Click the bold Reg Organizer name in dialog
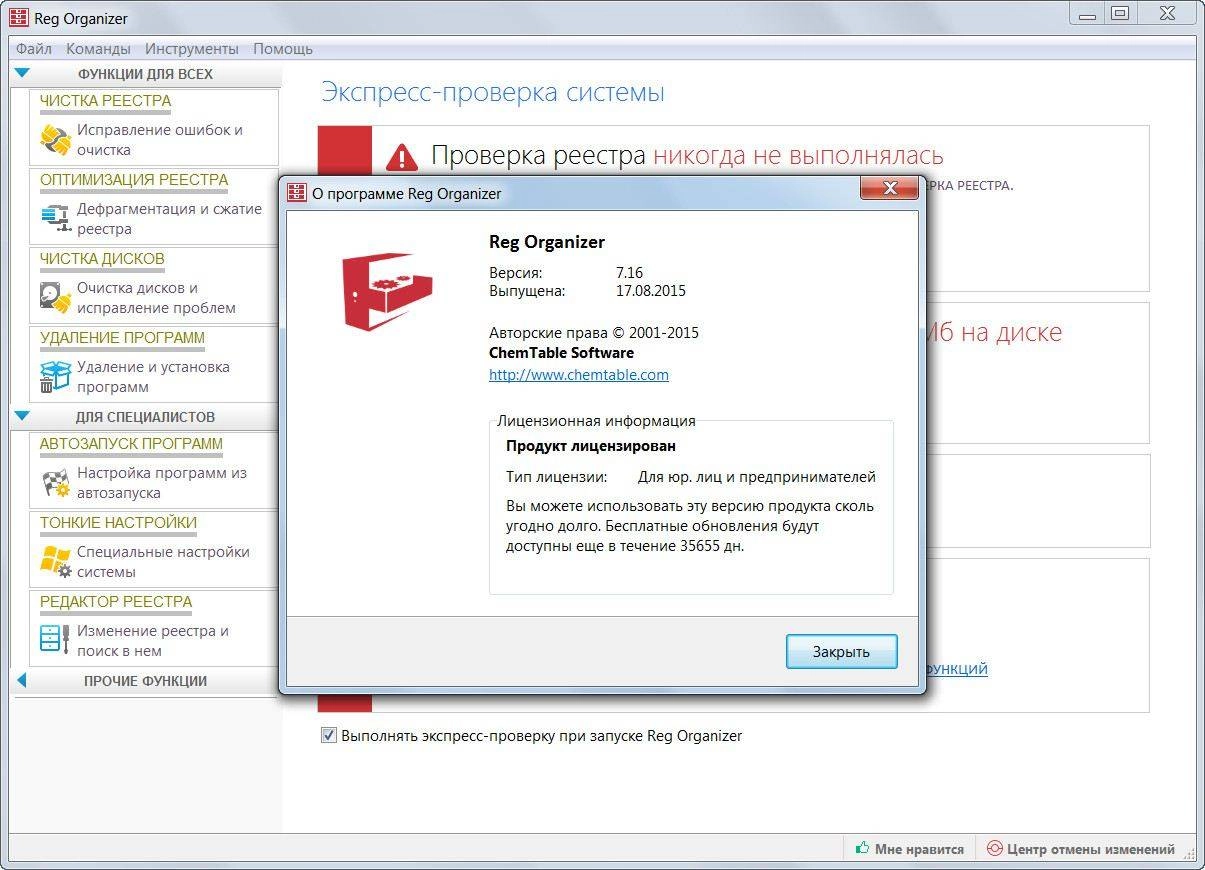Screen dimensions: 1205x870 547,242
